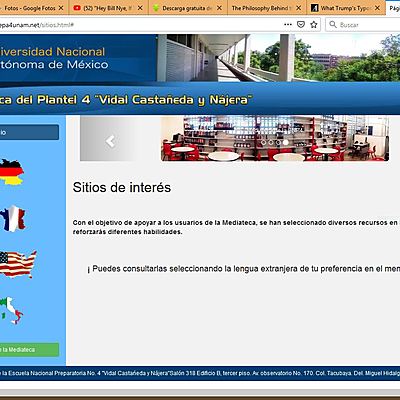Image resolution: width=400 pixels, height=400 pixels.
Task: Select the third carousel indicator dot
Action: pyautogui.click(x=278, y=142)
